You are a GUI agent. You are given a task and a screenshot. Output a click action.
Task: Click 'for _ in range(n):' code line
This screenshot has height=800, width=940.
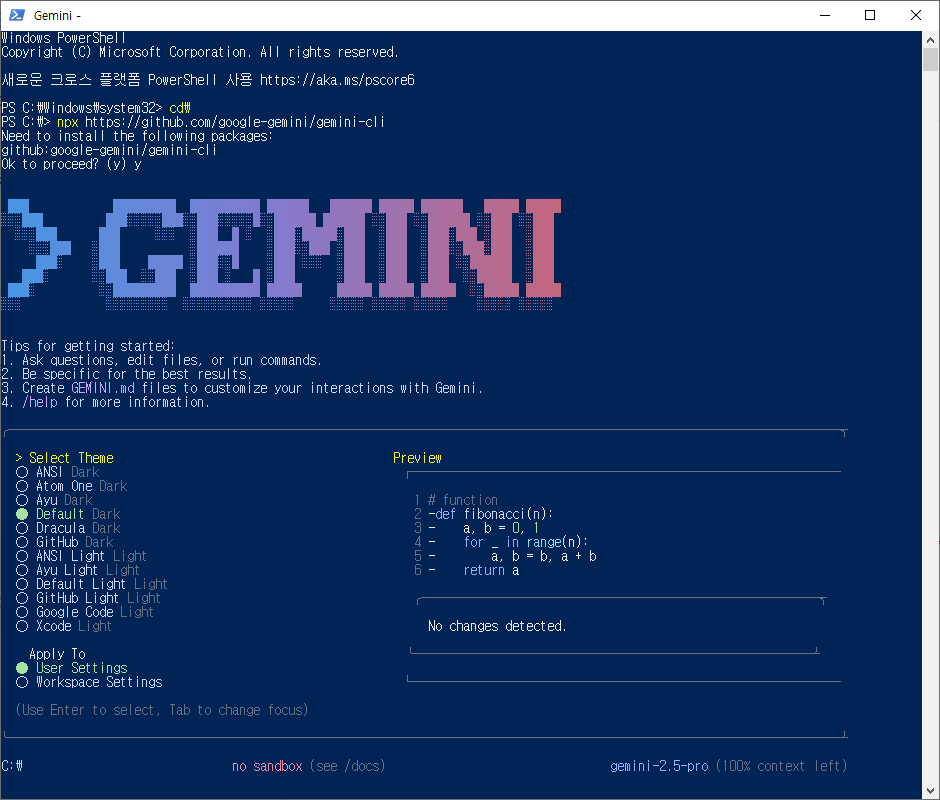tap(525, 542)
